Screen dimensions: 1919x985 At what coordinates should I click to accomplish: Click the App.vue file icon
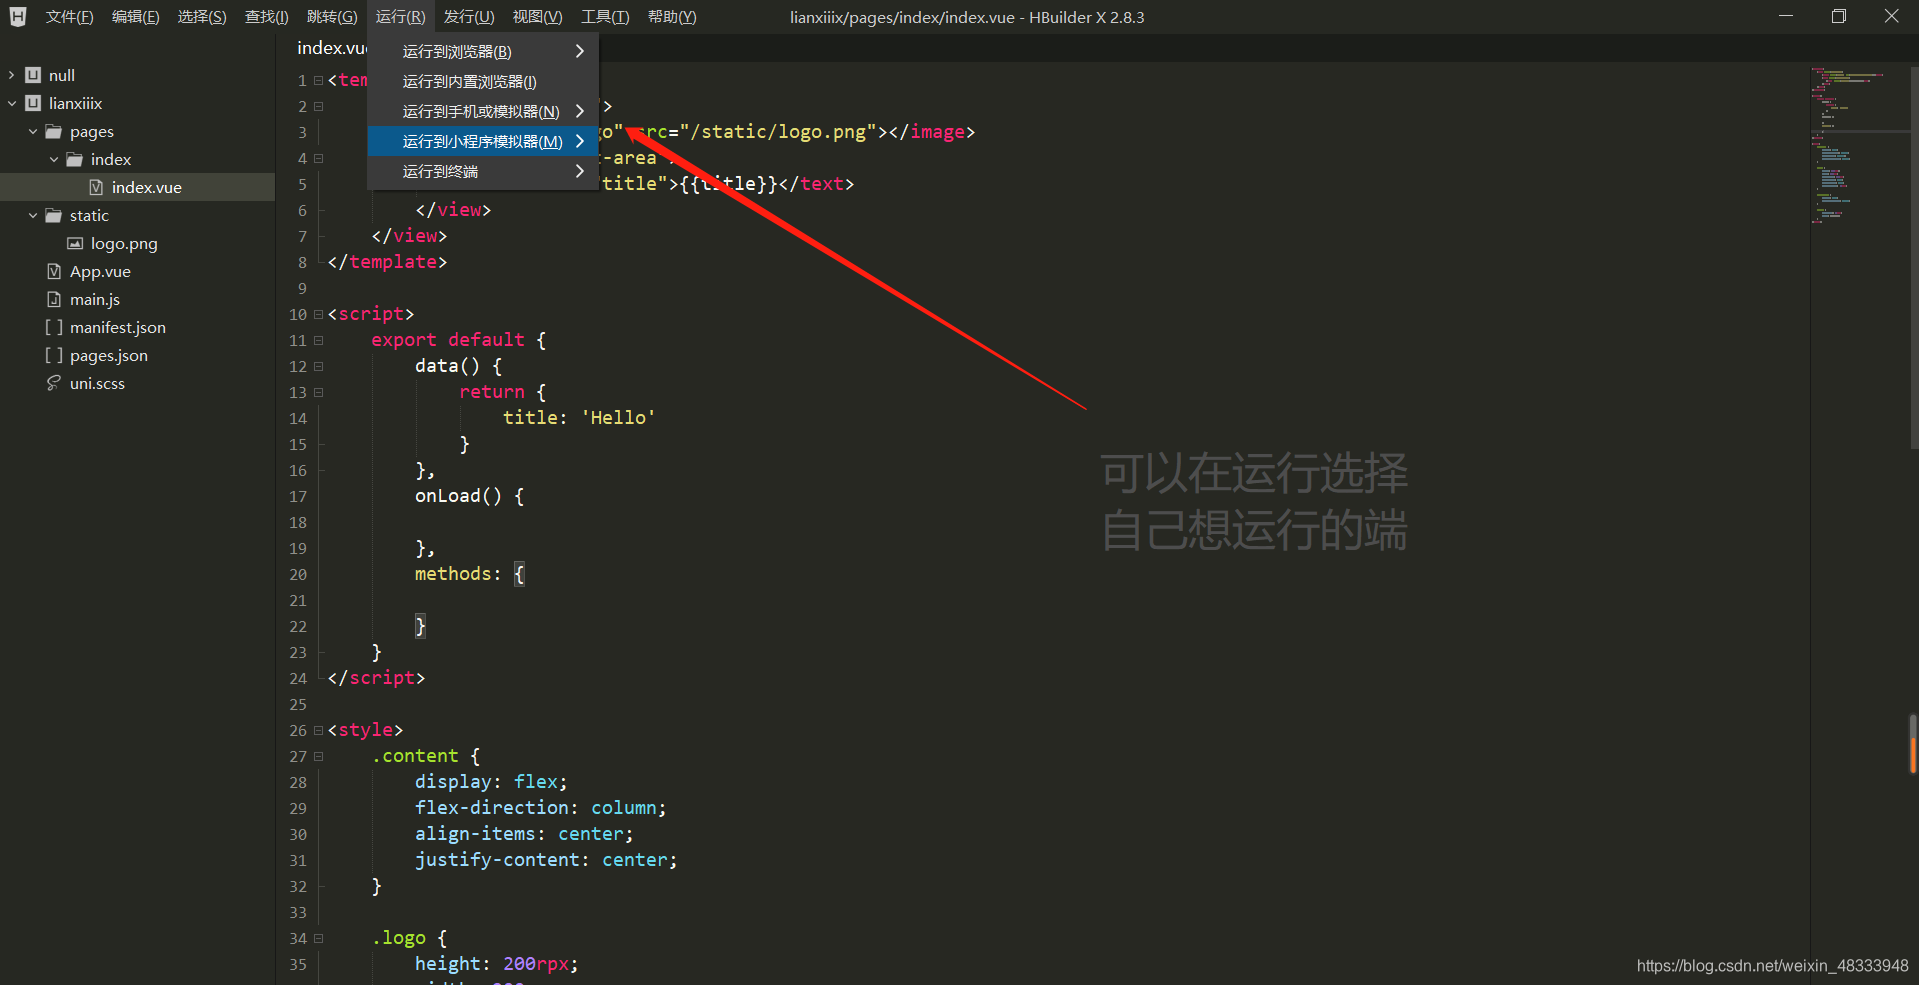(54, 271)
